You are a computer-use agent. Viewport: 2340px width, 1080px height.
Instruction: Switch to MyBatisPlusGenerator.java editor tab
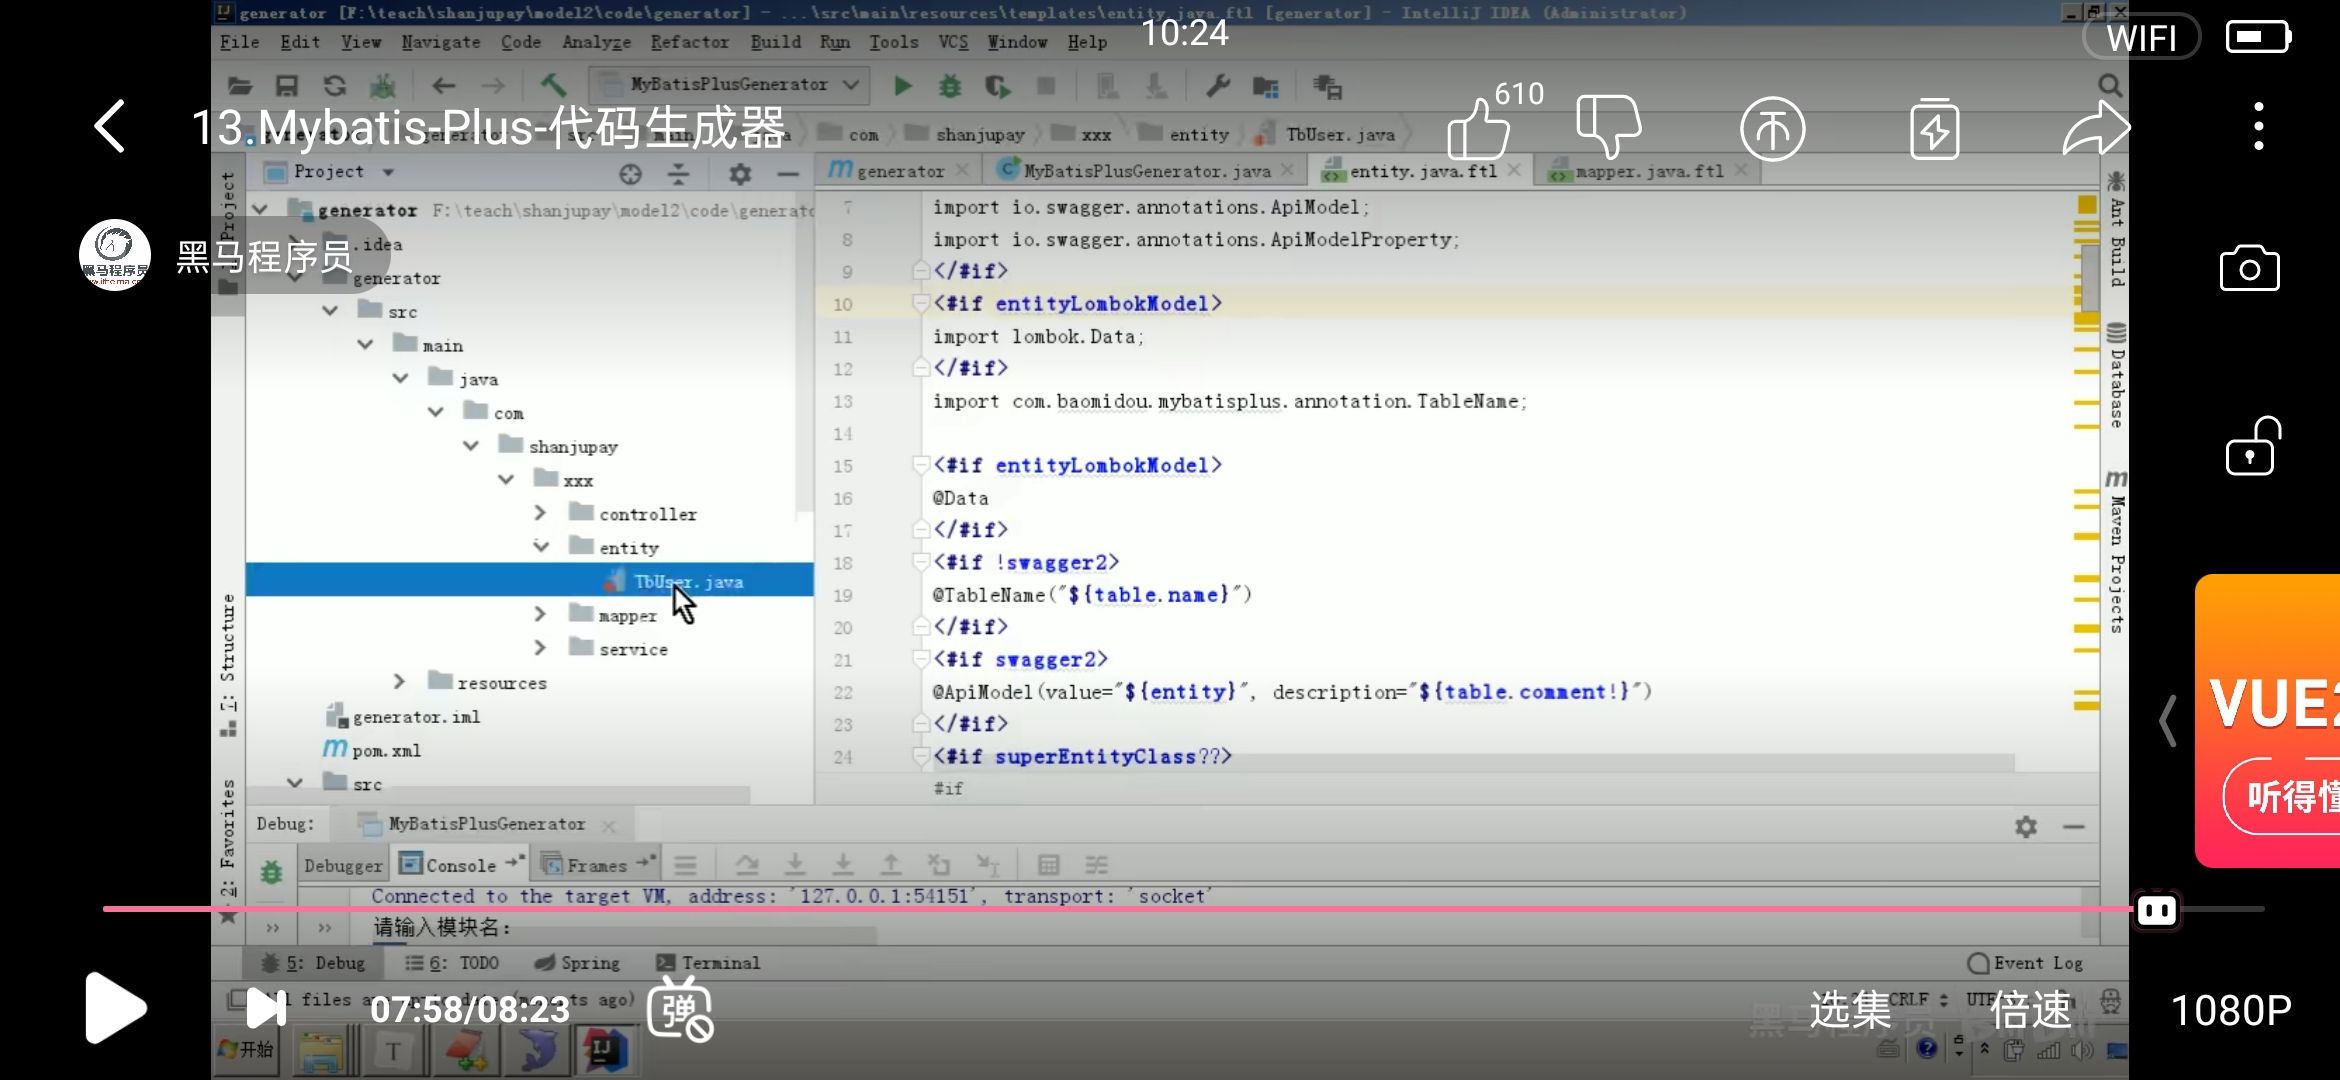[1147, 171]
